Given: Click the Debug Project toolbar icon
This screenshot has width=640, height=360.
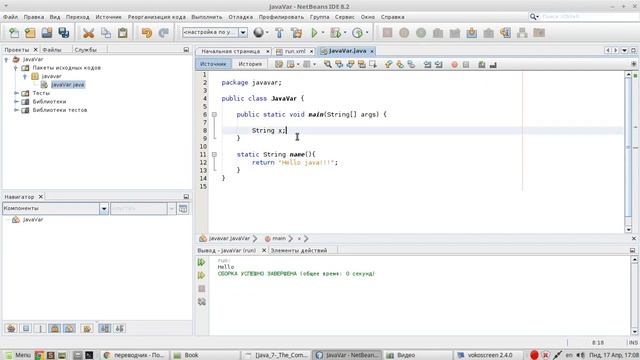Looking at the screenshot, I should pyautogui.click(x=336, y=33).
